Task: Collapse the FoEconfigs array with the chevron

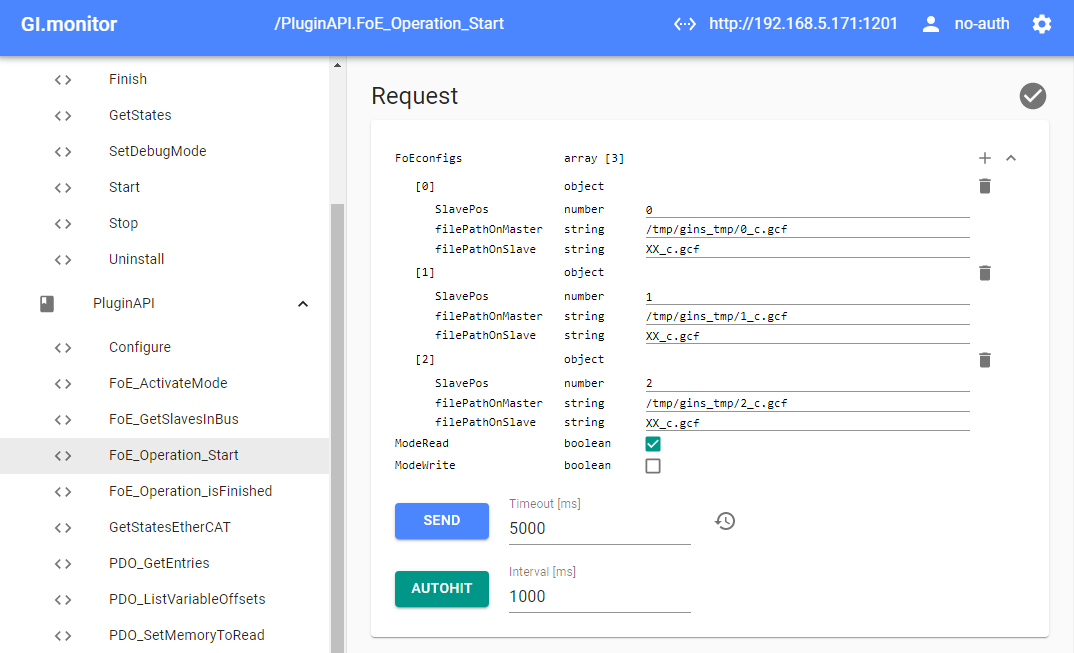Action: coord(1010,158)
